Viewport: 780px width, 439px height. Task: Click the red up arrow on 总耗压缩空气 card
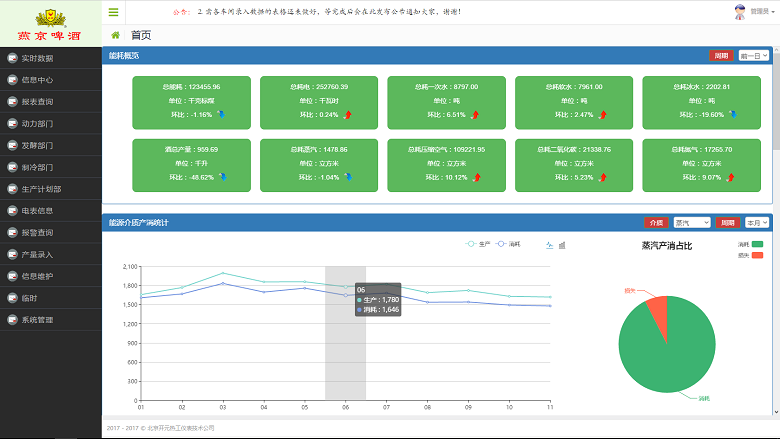point(477,177)
